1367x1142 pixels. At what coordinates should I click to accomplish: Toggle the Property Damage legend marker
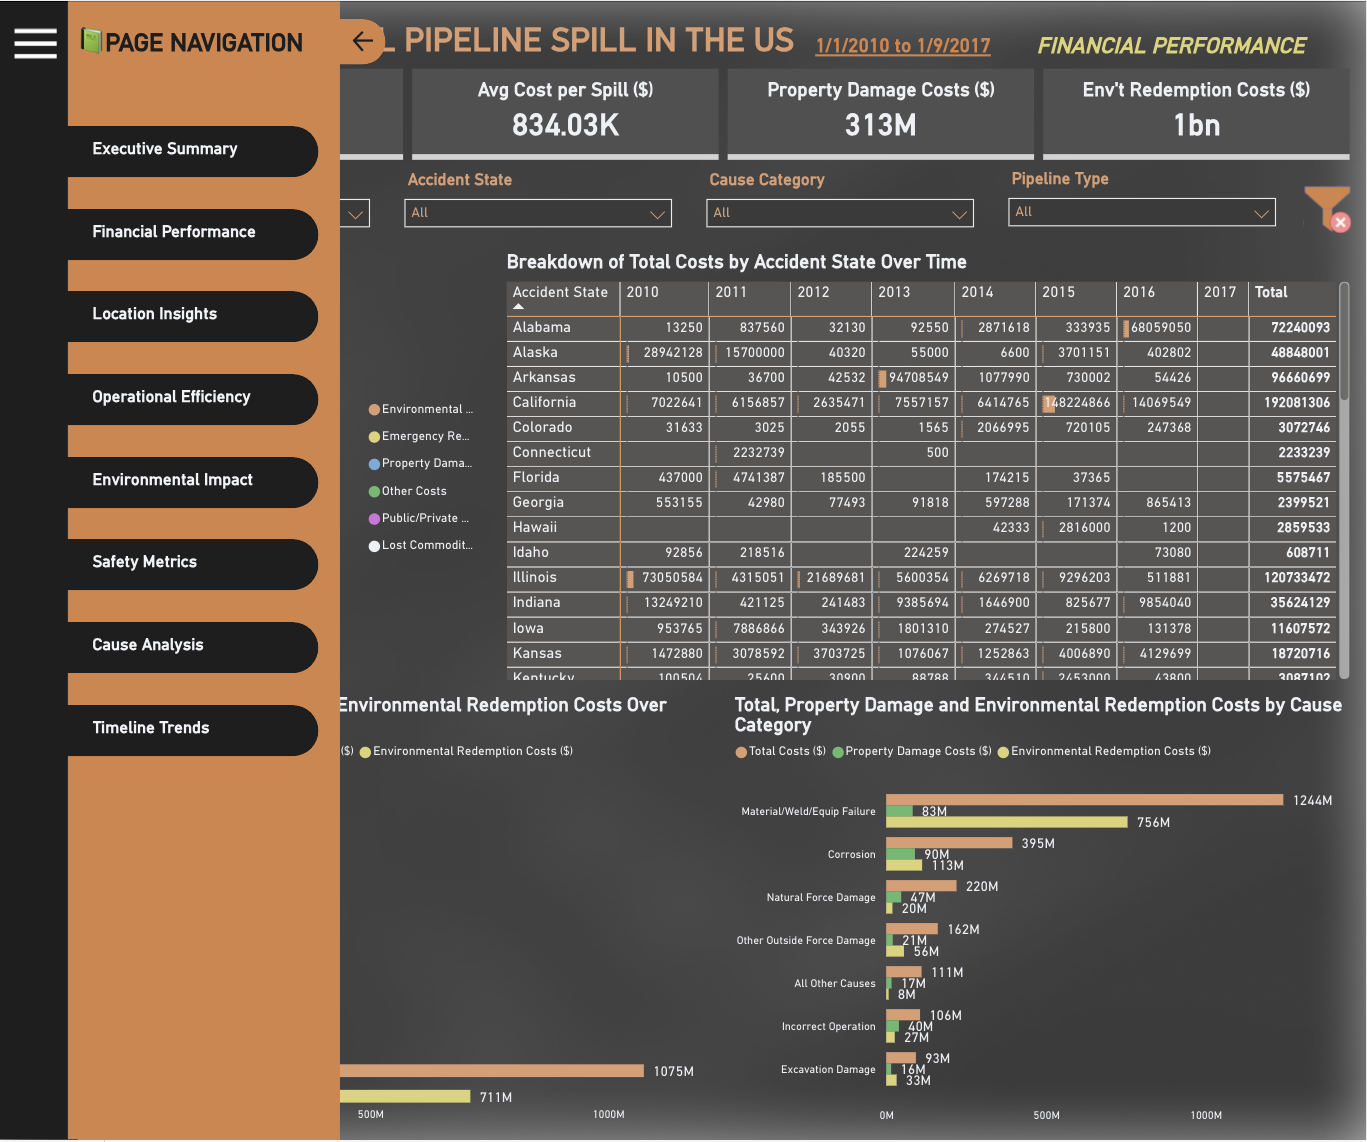374,464
